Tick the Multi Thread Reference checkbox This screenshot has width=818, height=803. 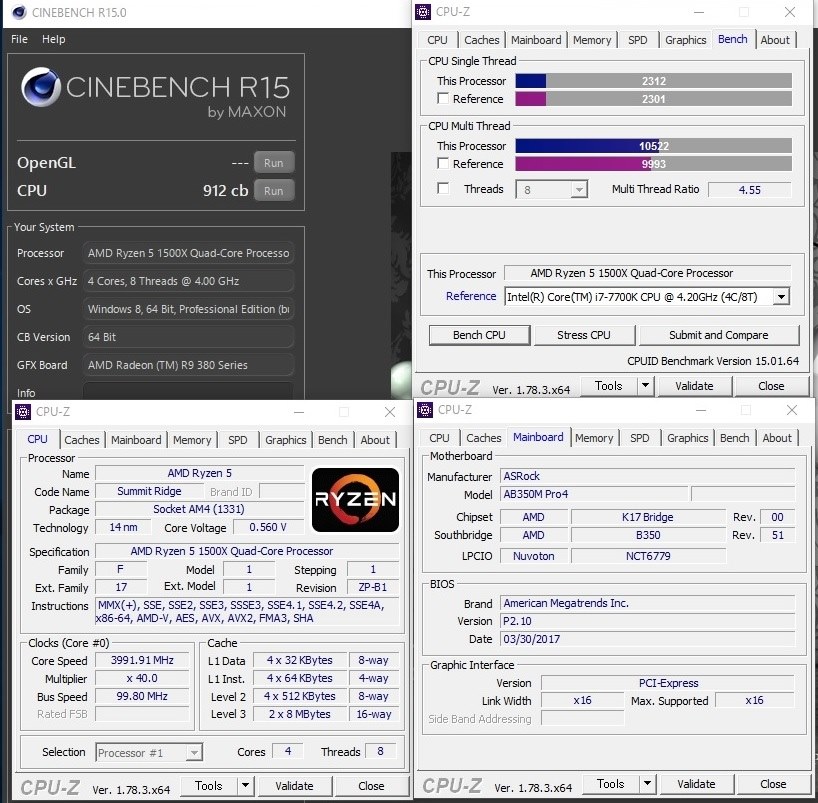coord(443,163)
